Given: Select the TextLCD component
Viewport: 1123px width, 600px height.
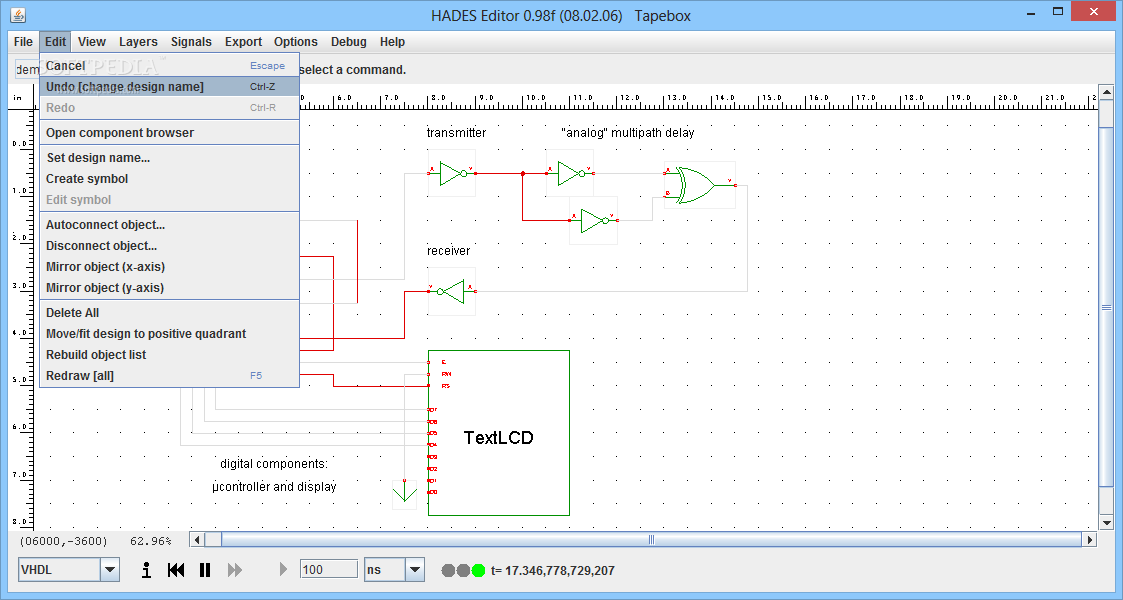Looking at the screenshot, I should tap(498, 433).
